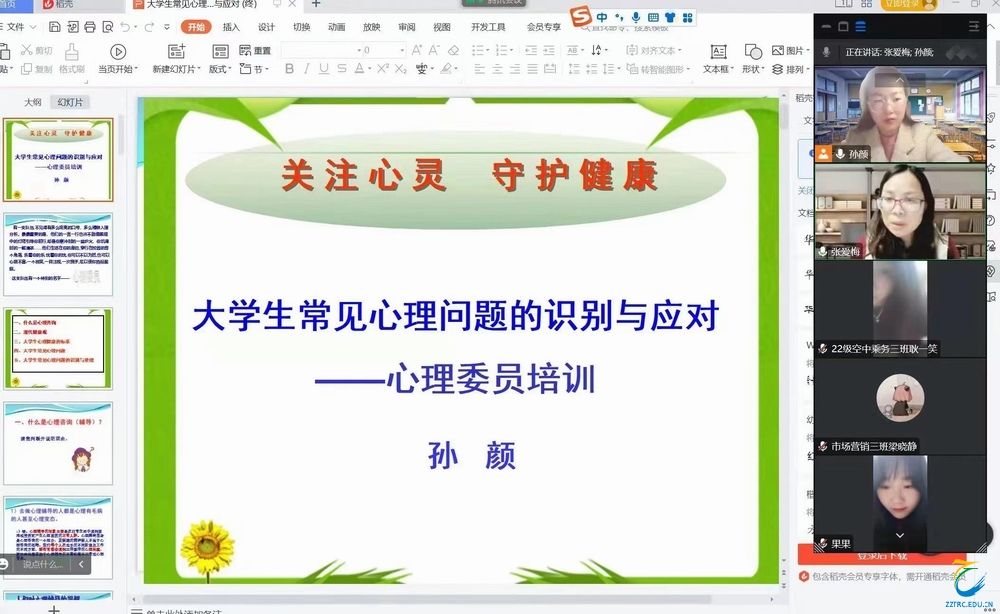Viewport: 1000px width, 614px height.
Task: Apply italic with the I icon
Action: tap(306, 69)
